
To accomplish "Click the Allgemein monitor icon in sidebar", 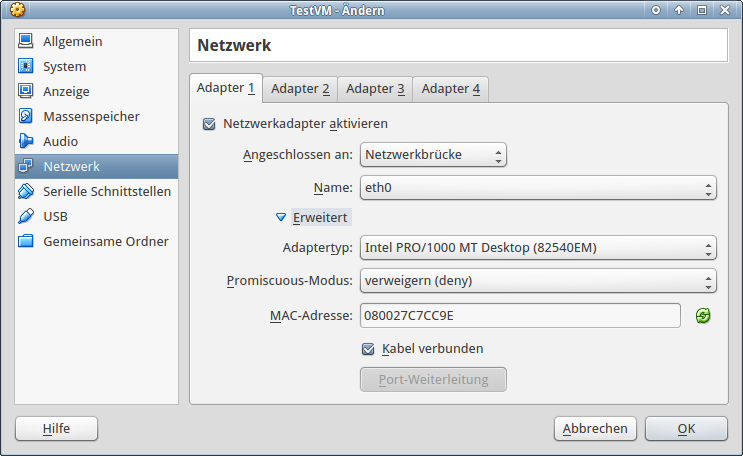I will pyautogui.click(x=26, y=42).
